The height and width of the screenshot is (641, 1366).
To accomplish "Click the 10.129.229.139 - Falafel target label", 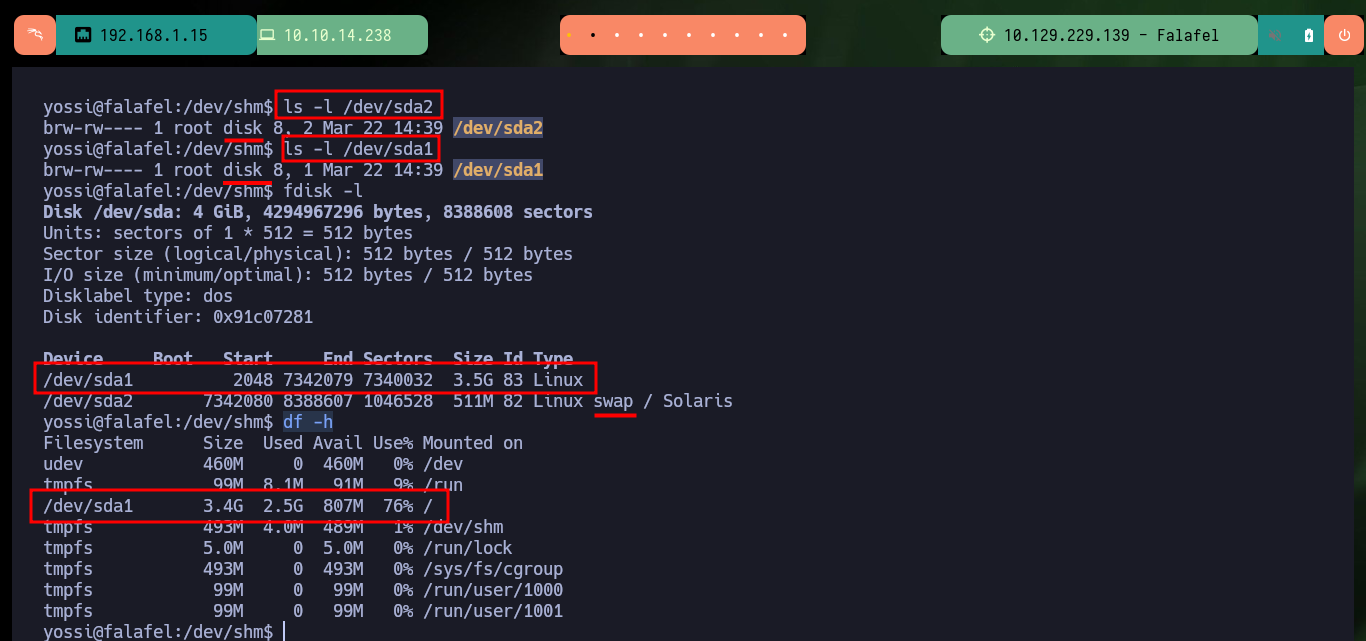I will click(x=1111, y=35).
